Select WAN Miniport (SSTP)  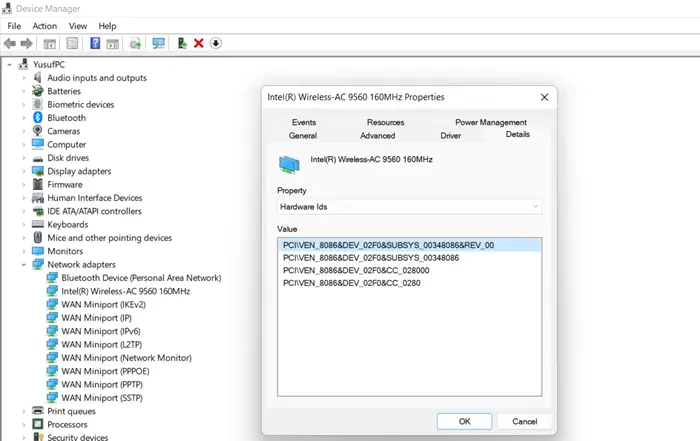(102, 398)
